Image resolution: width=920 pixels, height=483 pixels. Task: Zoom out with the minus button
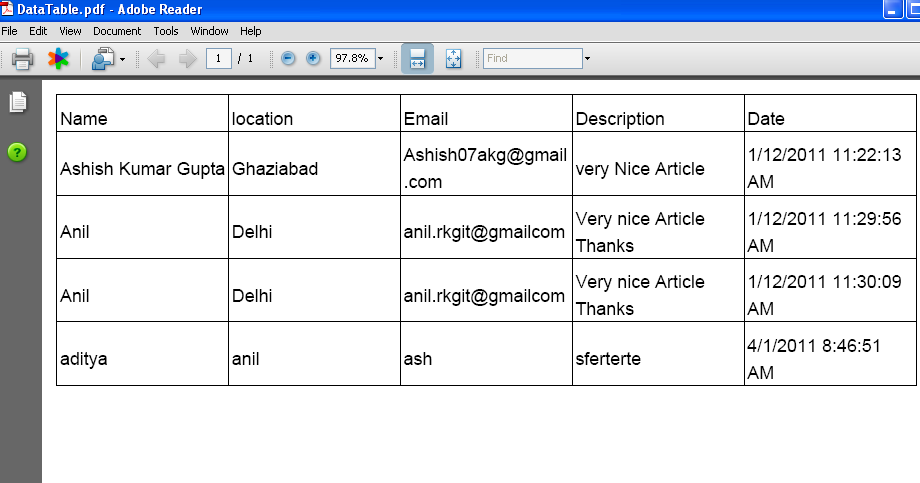tap(288, 58)
